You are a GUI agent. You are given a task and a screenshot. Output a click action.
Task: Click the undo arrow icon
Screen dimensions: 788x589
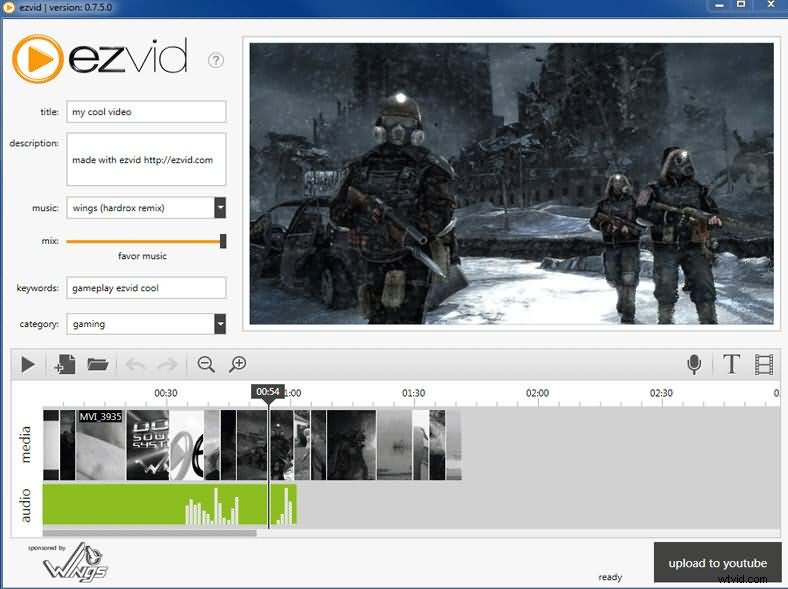pyautogui.click(x=136, y=365)
